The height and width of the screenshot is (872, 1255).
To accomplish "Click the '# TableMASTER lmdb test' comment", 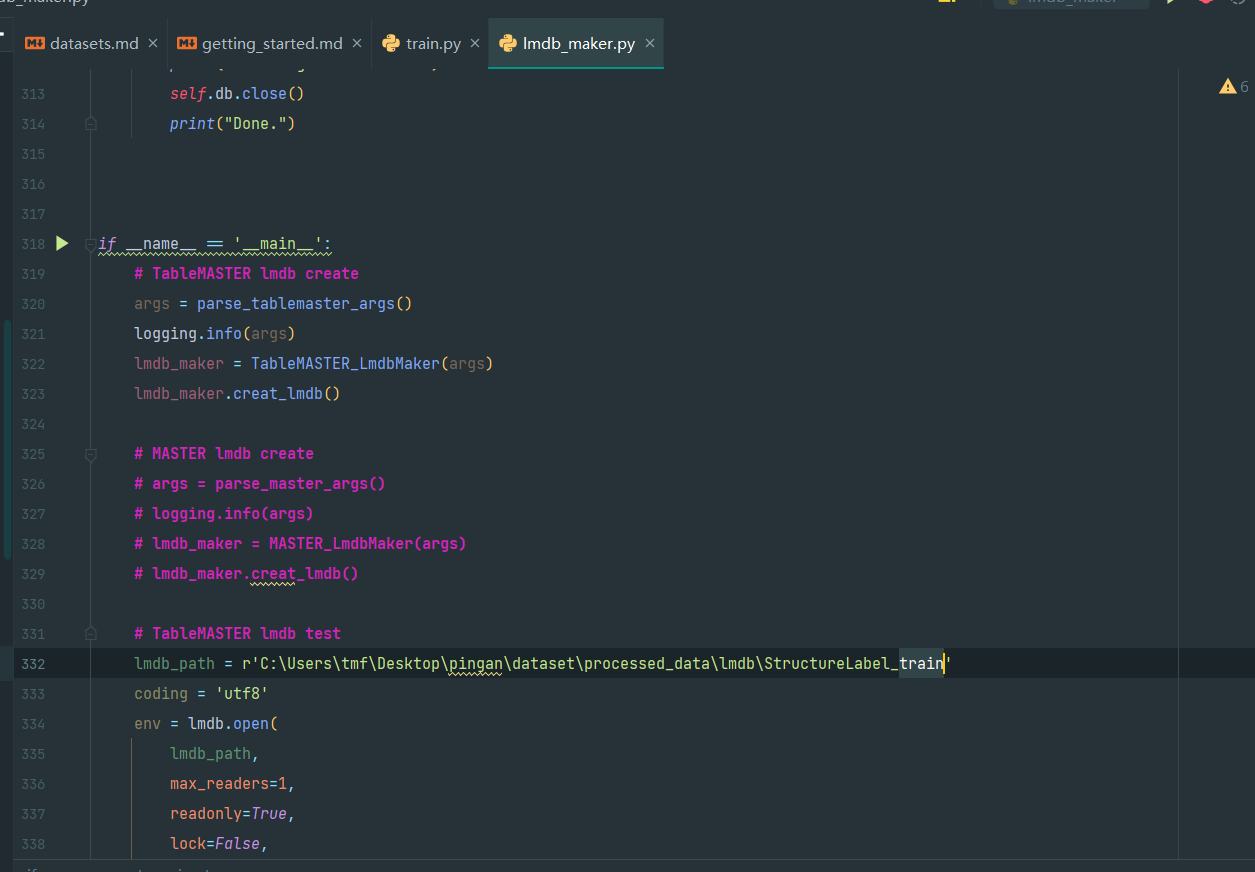I will 237,633.
